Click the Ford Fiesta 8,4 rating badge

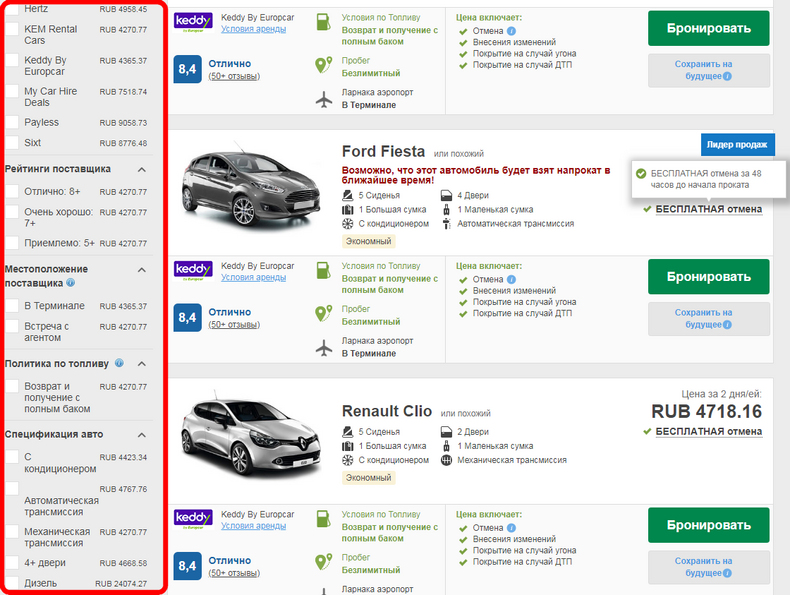click(187, 317)
